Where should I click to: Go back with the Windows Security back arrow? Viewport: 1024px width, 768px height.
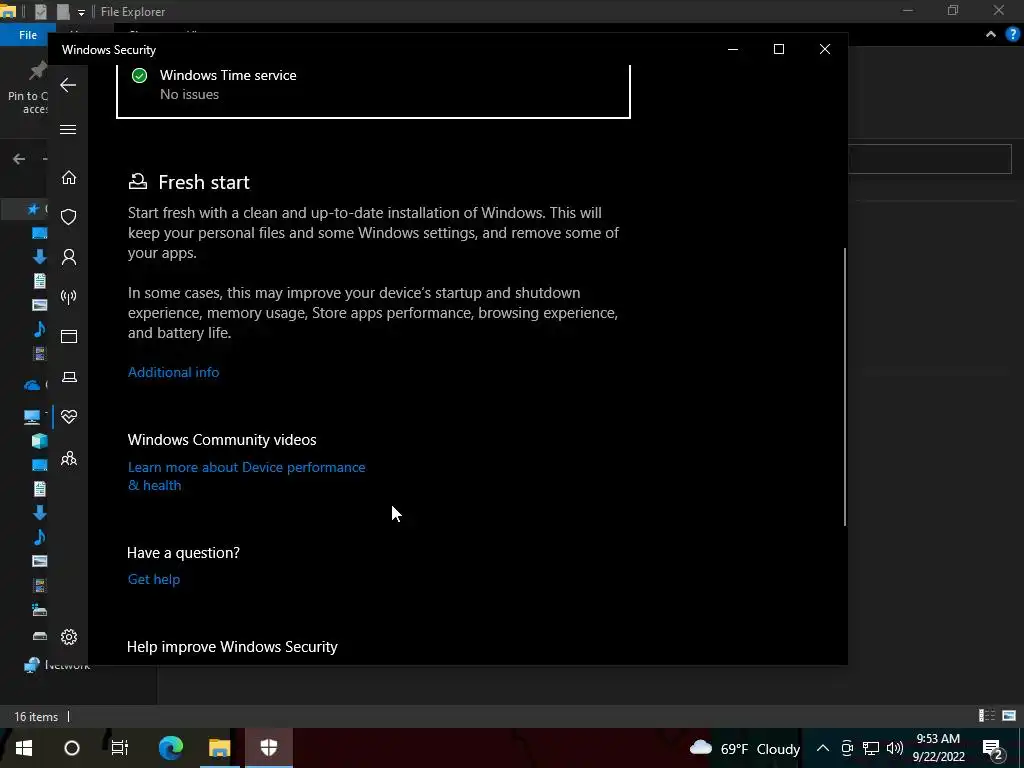[68, 85]
